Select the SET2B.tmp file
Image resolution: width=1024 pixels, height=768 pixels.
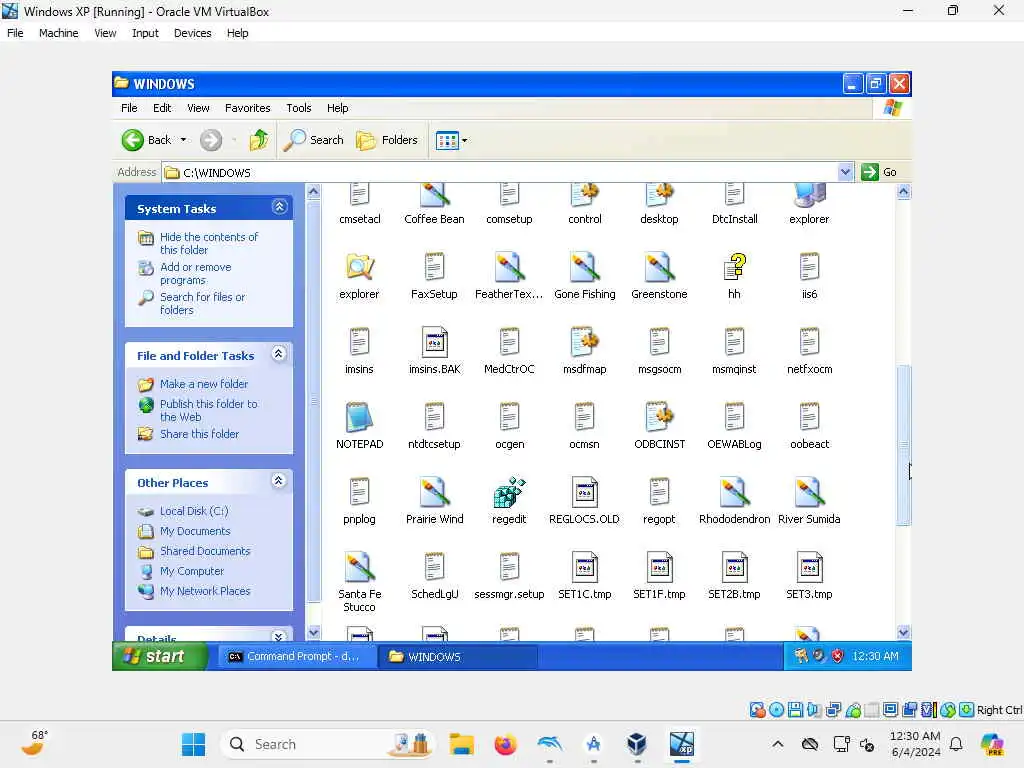pyautogui.click(x=734, y=567)
